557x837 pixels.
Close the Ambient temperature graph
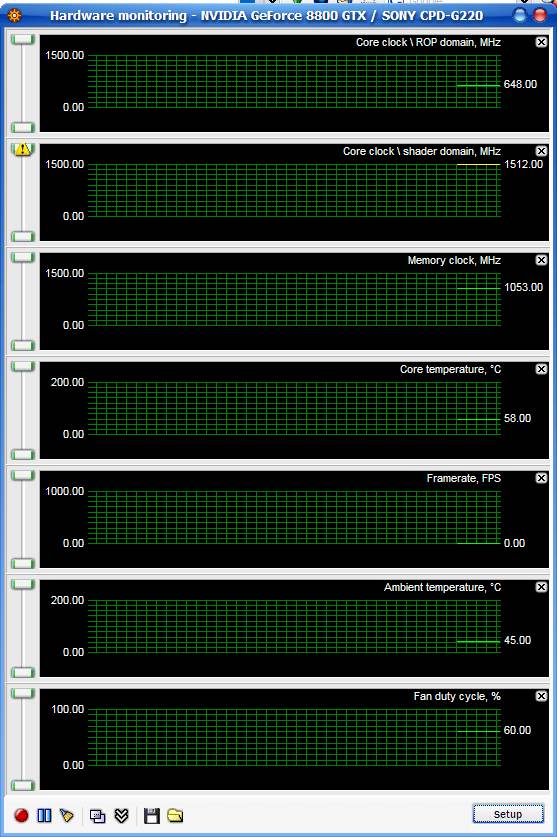tap(541, 587)
